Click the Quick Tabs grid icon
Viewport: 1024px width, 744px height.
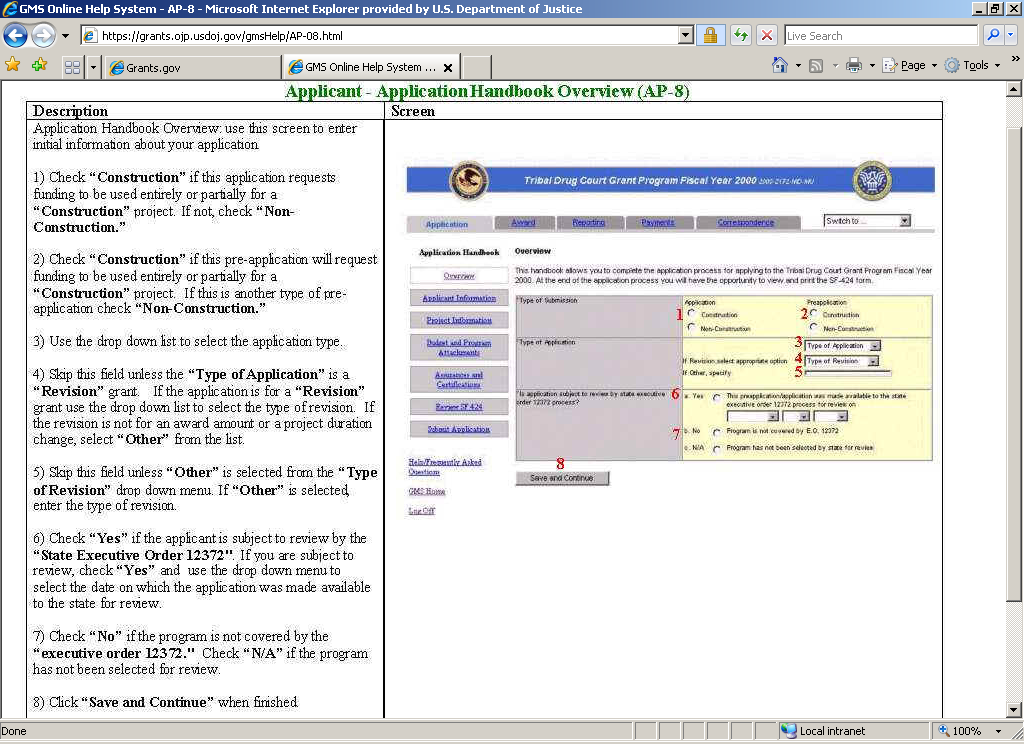coord(72,67)
